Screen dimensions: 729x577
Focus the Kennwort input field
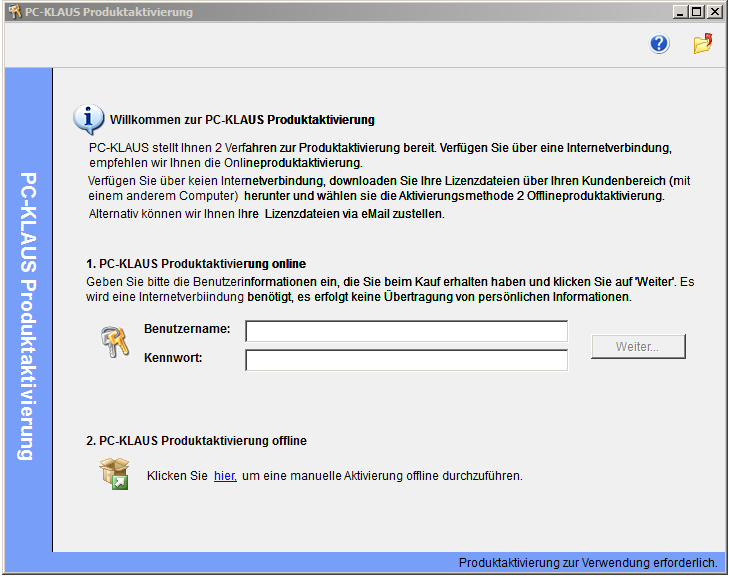(x=406, y=360)
